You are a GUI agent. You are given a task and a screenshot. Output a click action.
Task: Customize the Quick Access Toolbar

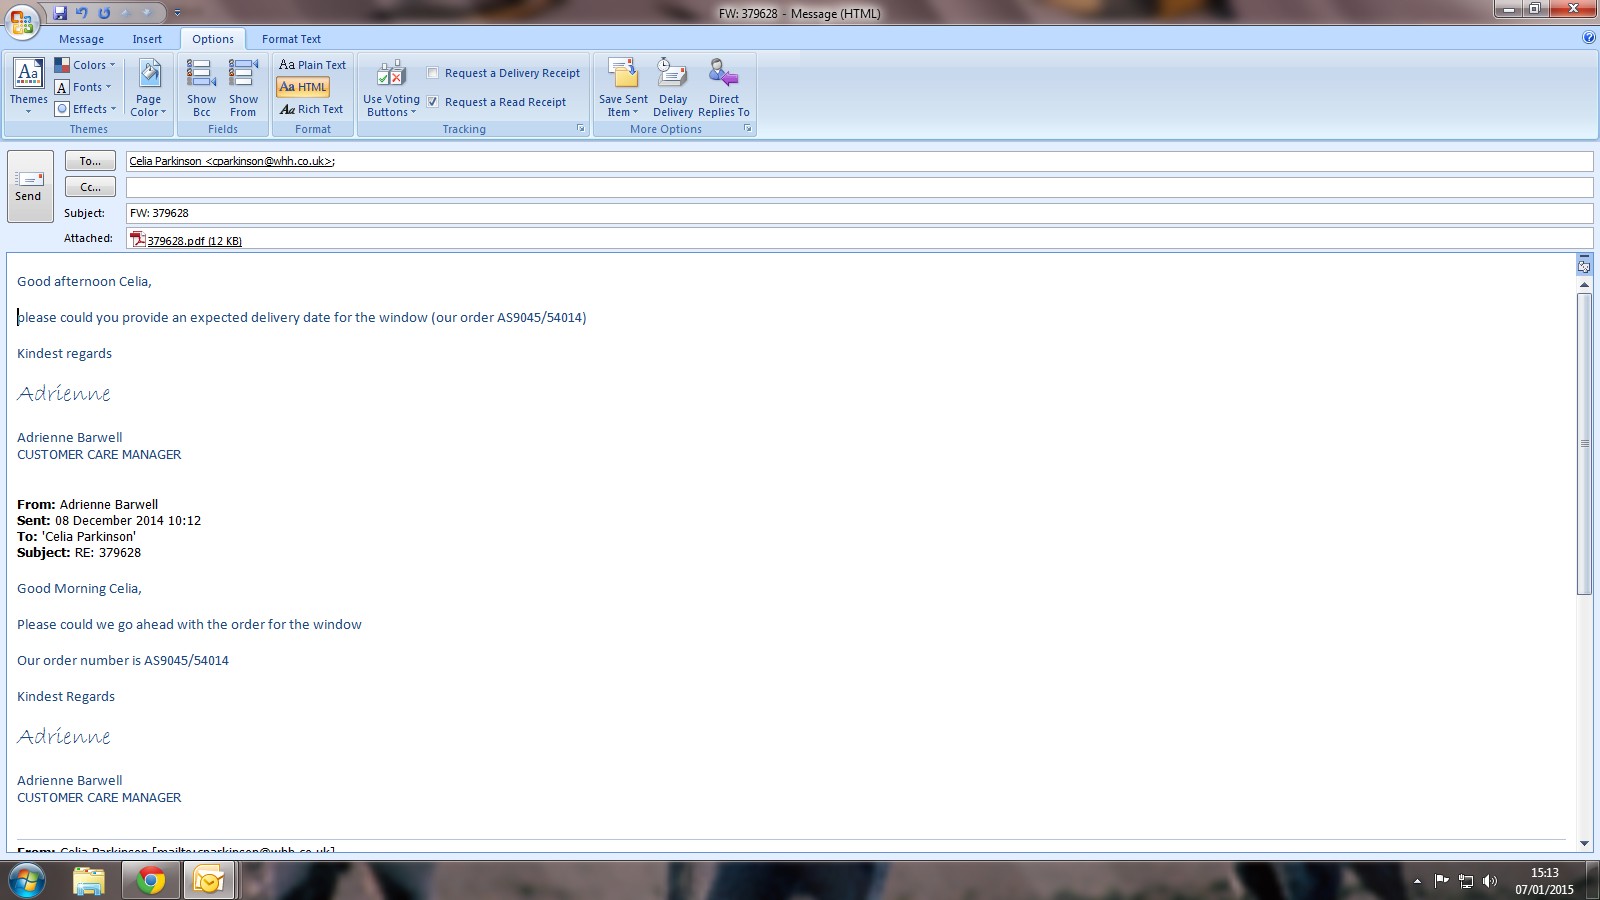177,13
